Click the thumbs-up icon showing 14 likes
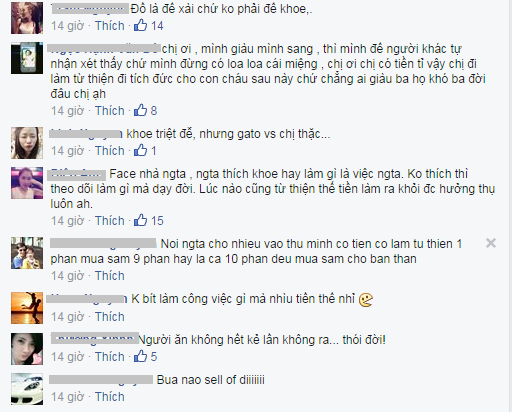Viewport: 512px width, 412px height. 140,25
